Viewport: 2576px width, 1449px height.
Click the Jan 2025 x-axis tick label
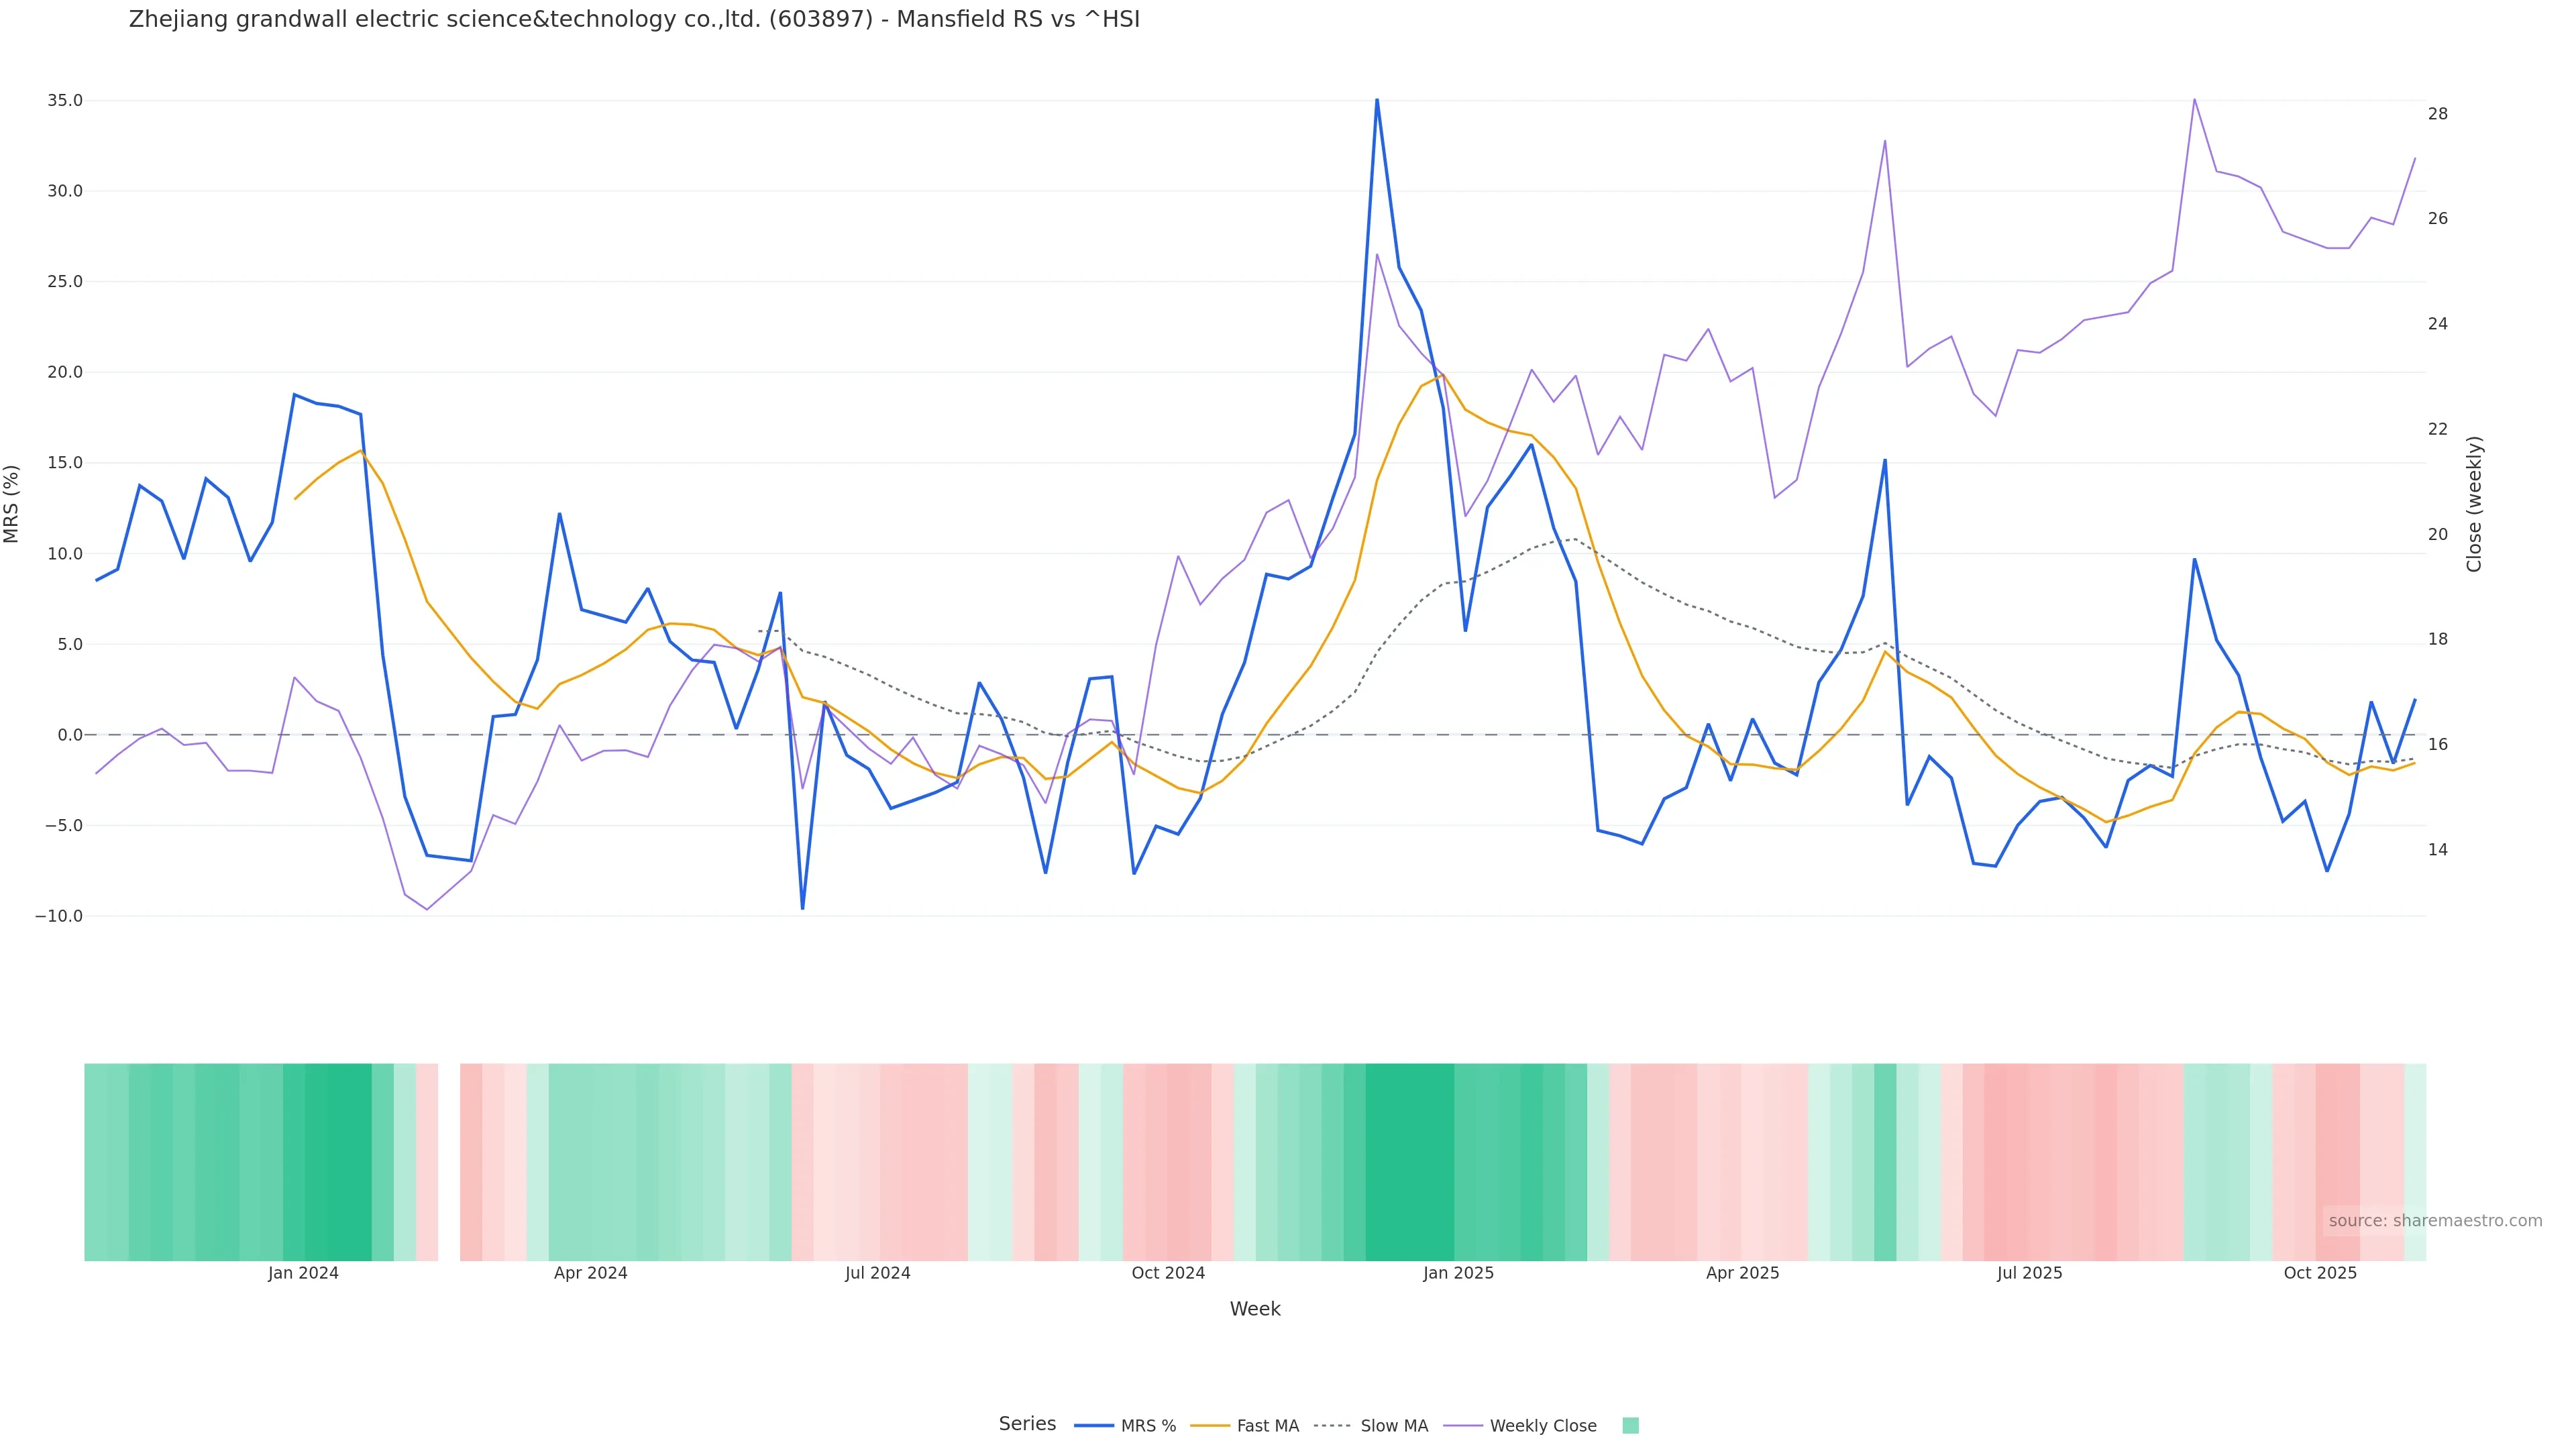pyautogui.click(x=1458, y=1274)
